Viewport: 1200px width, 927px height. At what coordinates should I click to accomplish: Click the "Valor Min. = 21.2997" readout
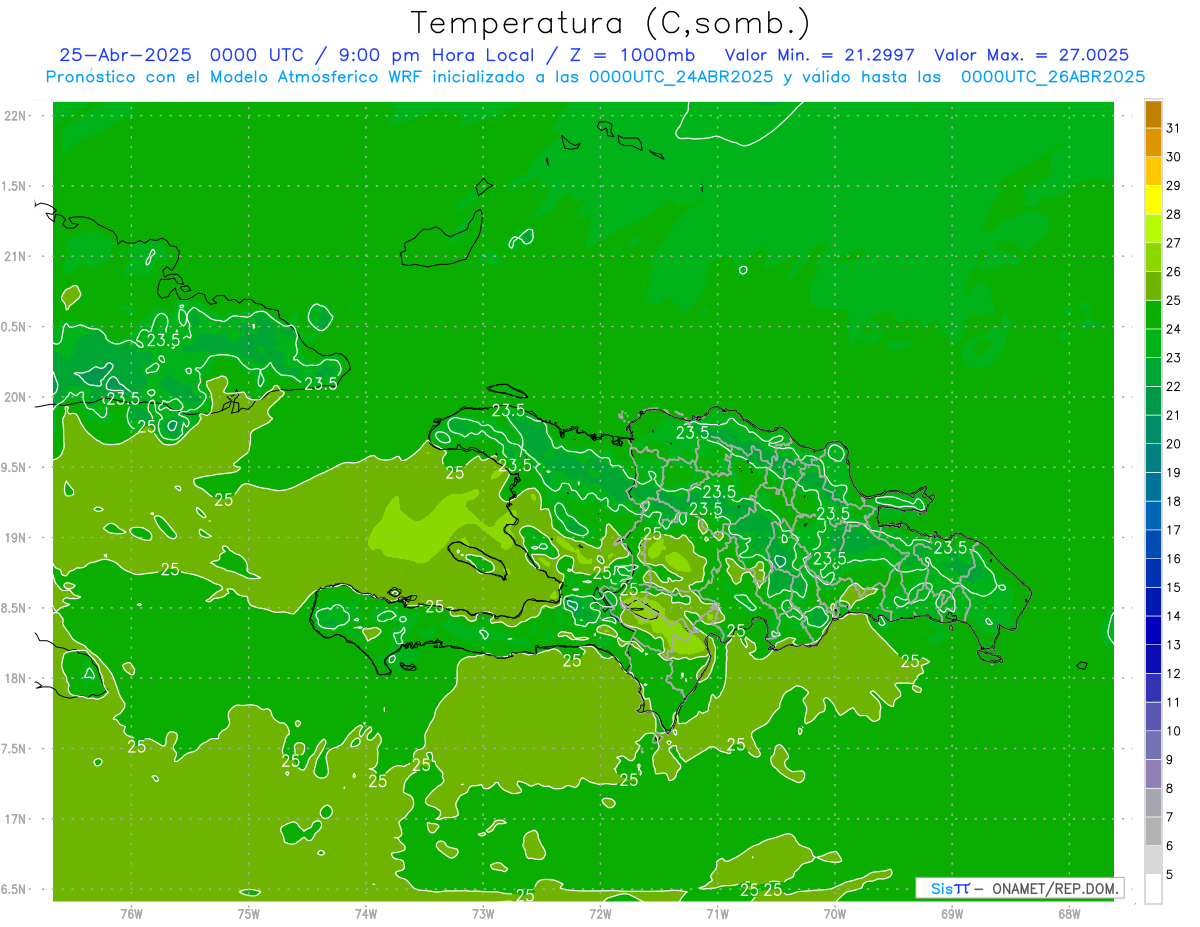click(819, 55)
